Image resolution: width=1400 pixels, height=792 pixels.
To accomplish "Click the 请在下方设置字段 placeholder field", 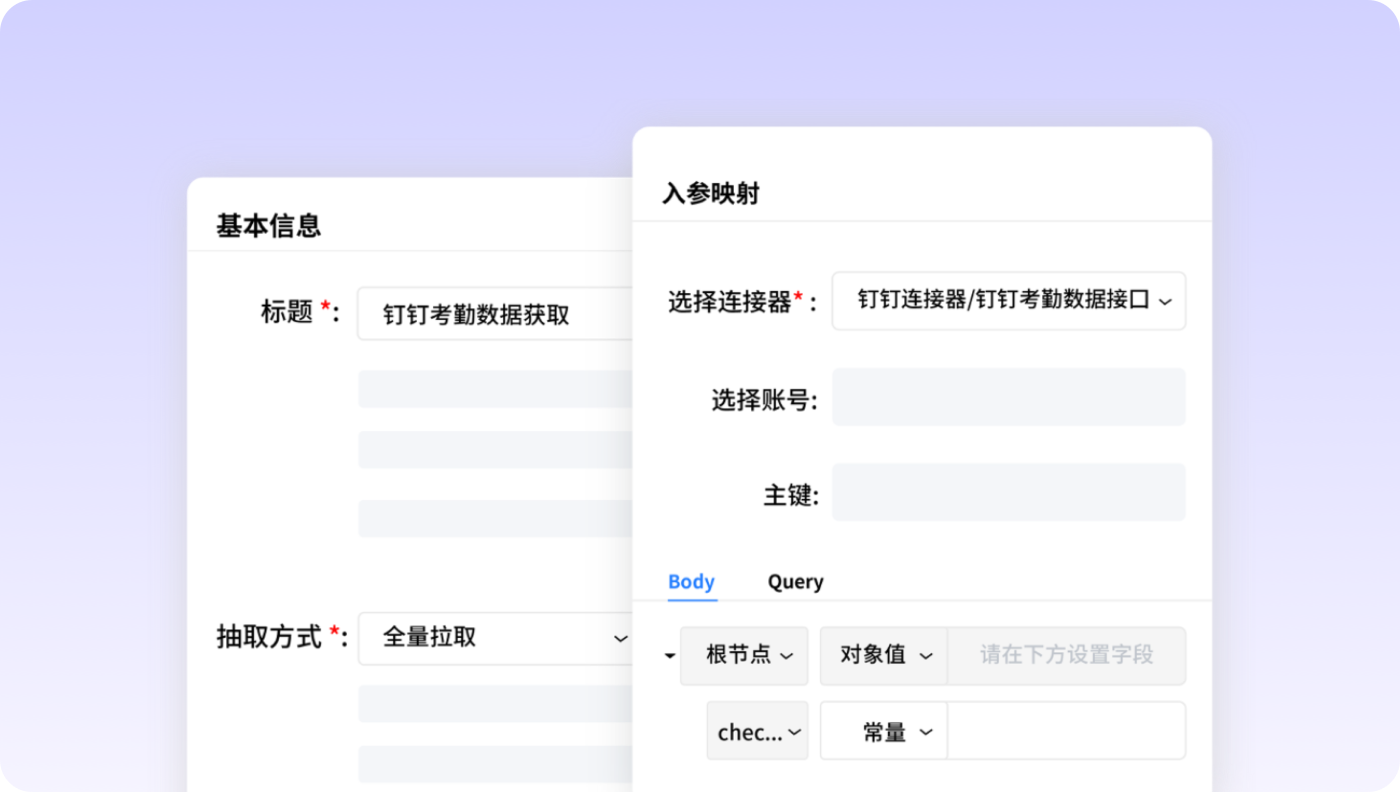I will pyautogui.click(x=1066, y=656).
